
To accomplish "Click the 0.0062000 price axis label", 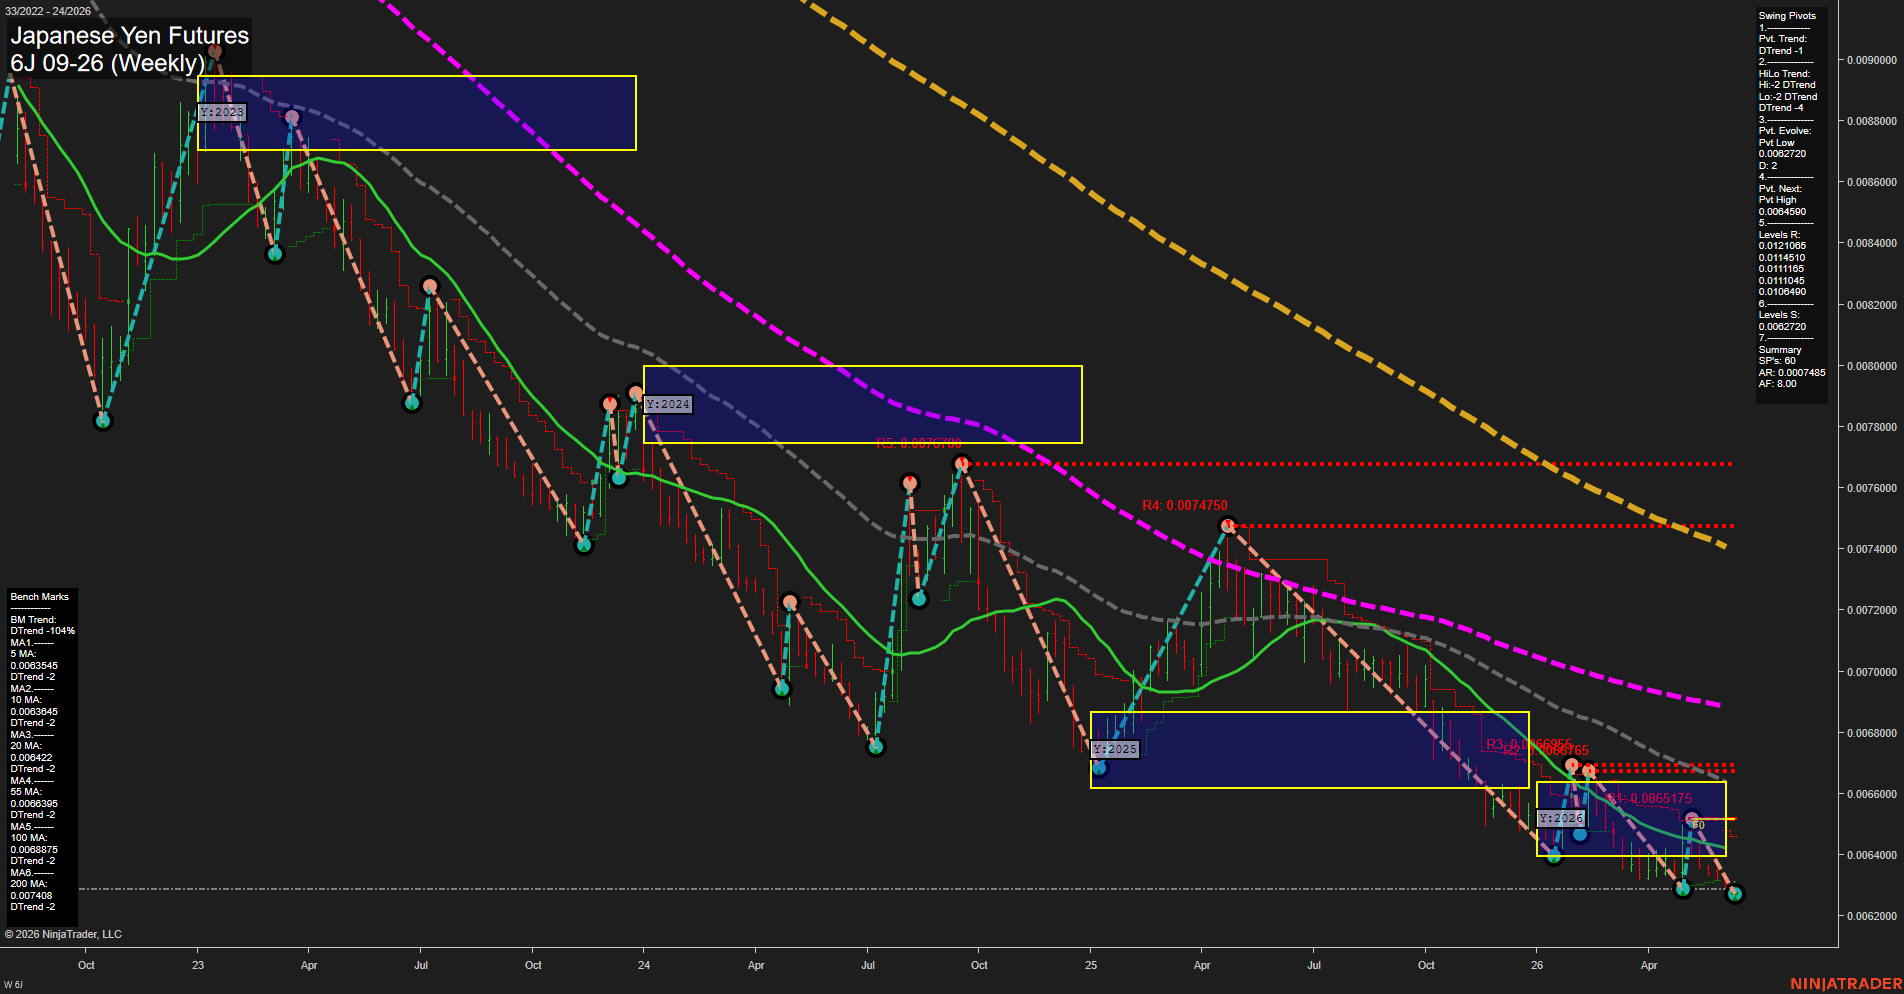I will (x=1871, y=916).
